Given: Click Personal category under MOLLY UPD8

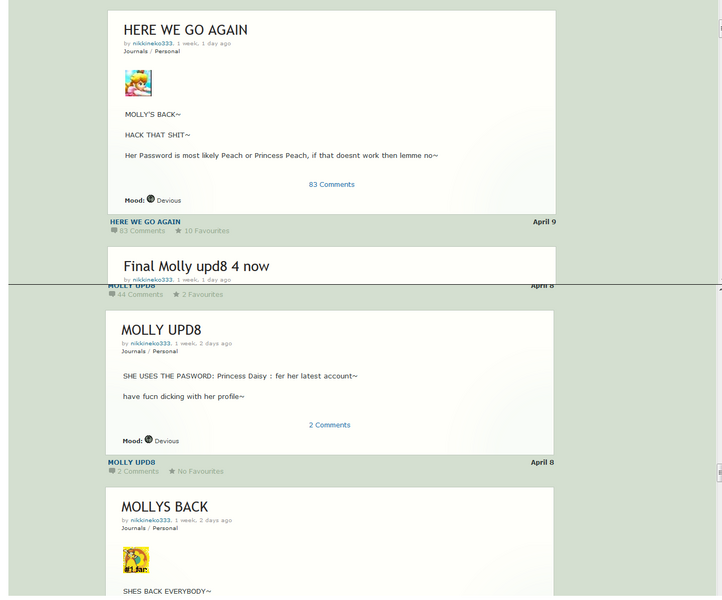Looking at the screenshot, I should click(165, 351).
